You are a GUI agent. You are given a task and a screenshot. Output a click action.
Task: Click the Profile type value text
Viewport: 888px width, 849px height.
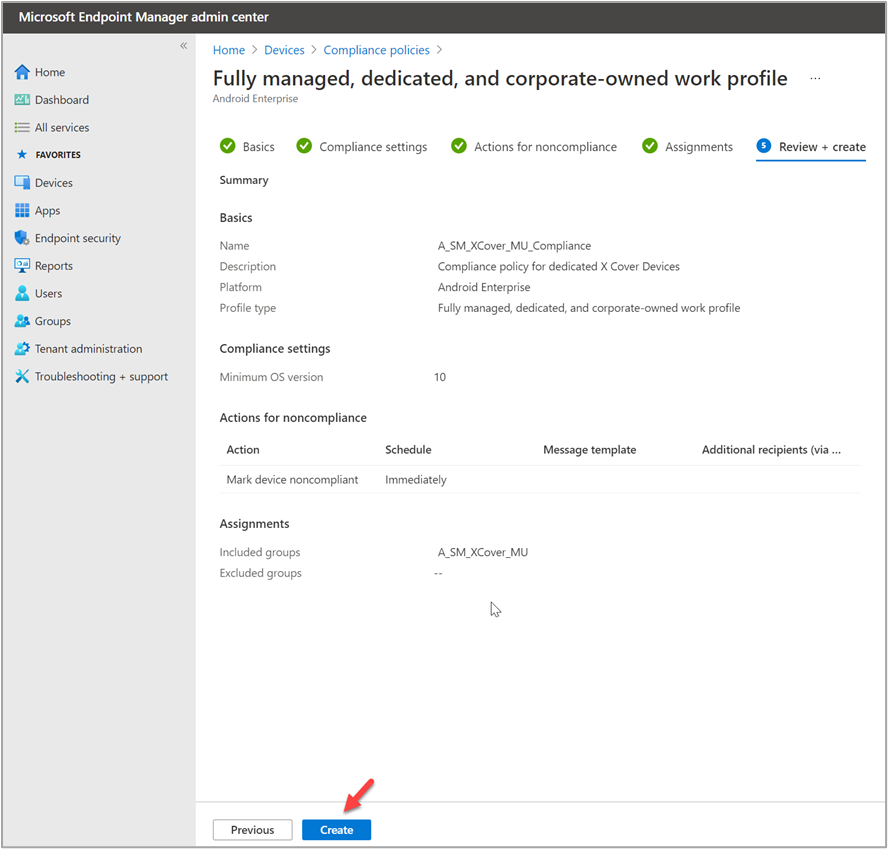pyautogui.click(x=589, y=308)
